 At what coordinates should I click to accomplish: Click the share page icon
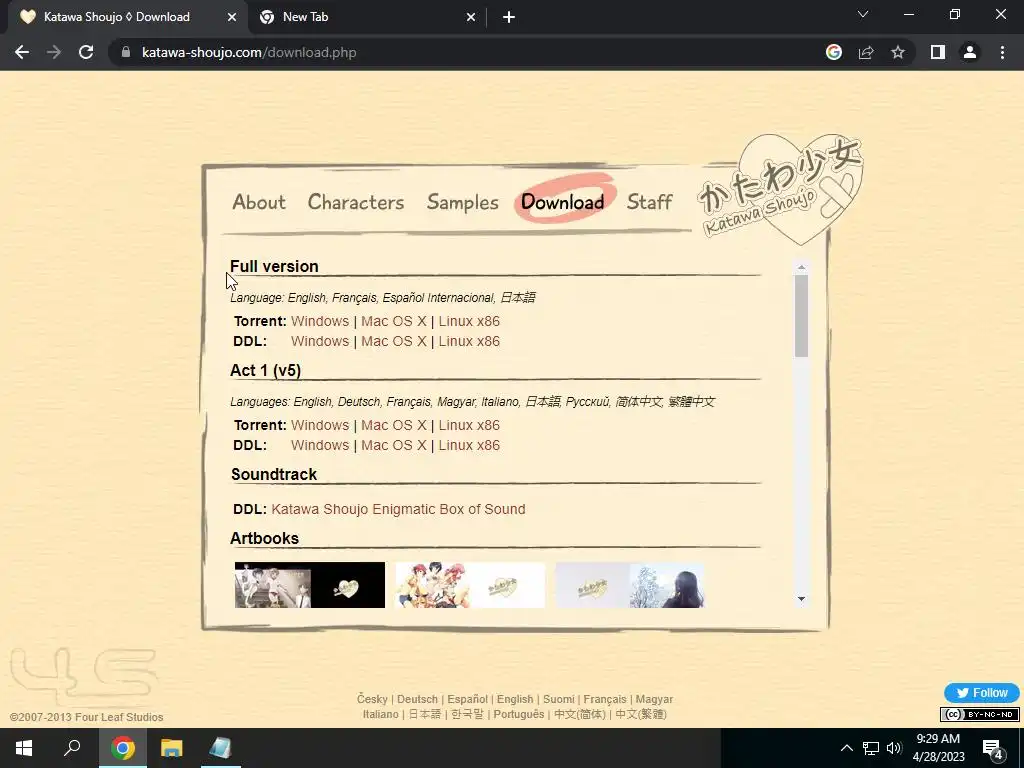[x=866, y=52]
